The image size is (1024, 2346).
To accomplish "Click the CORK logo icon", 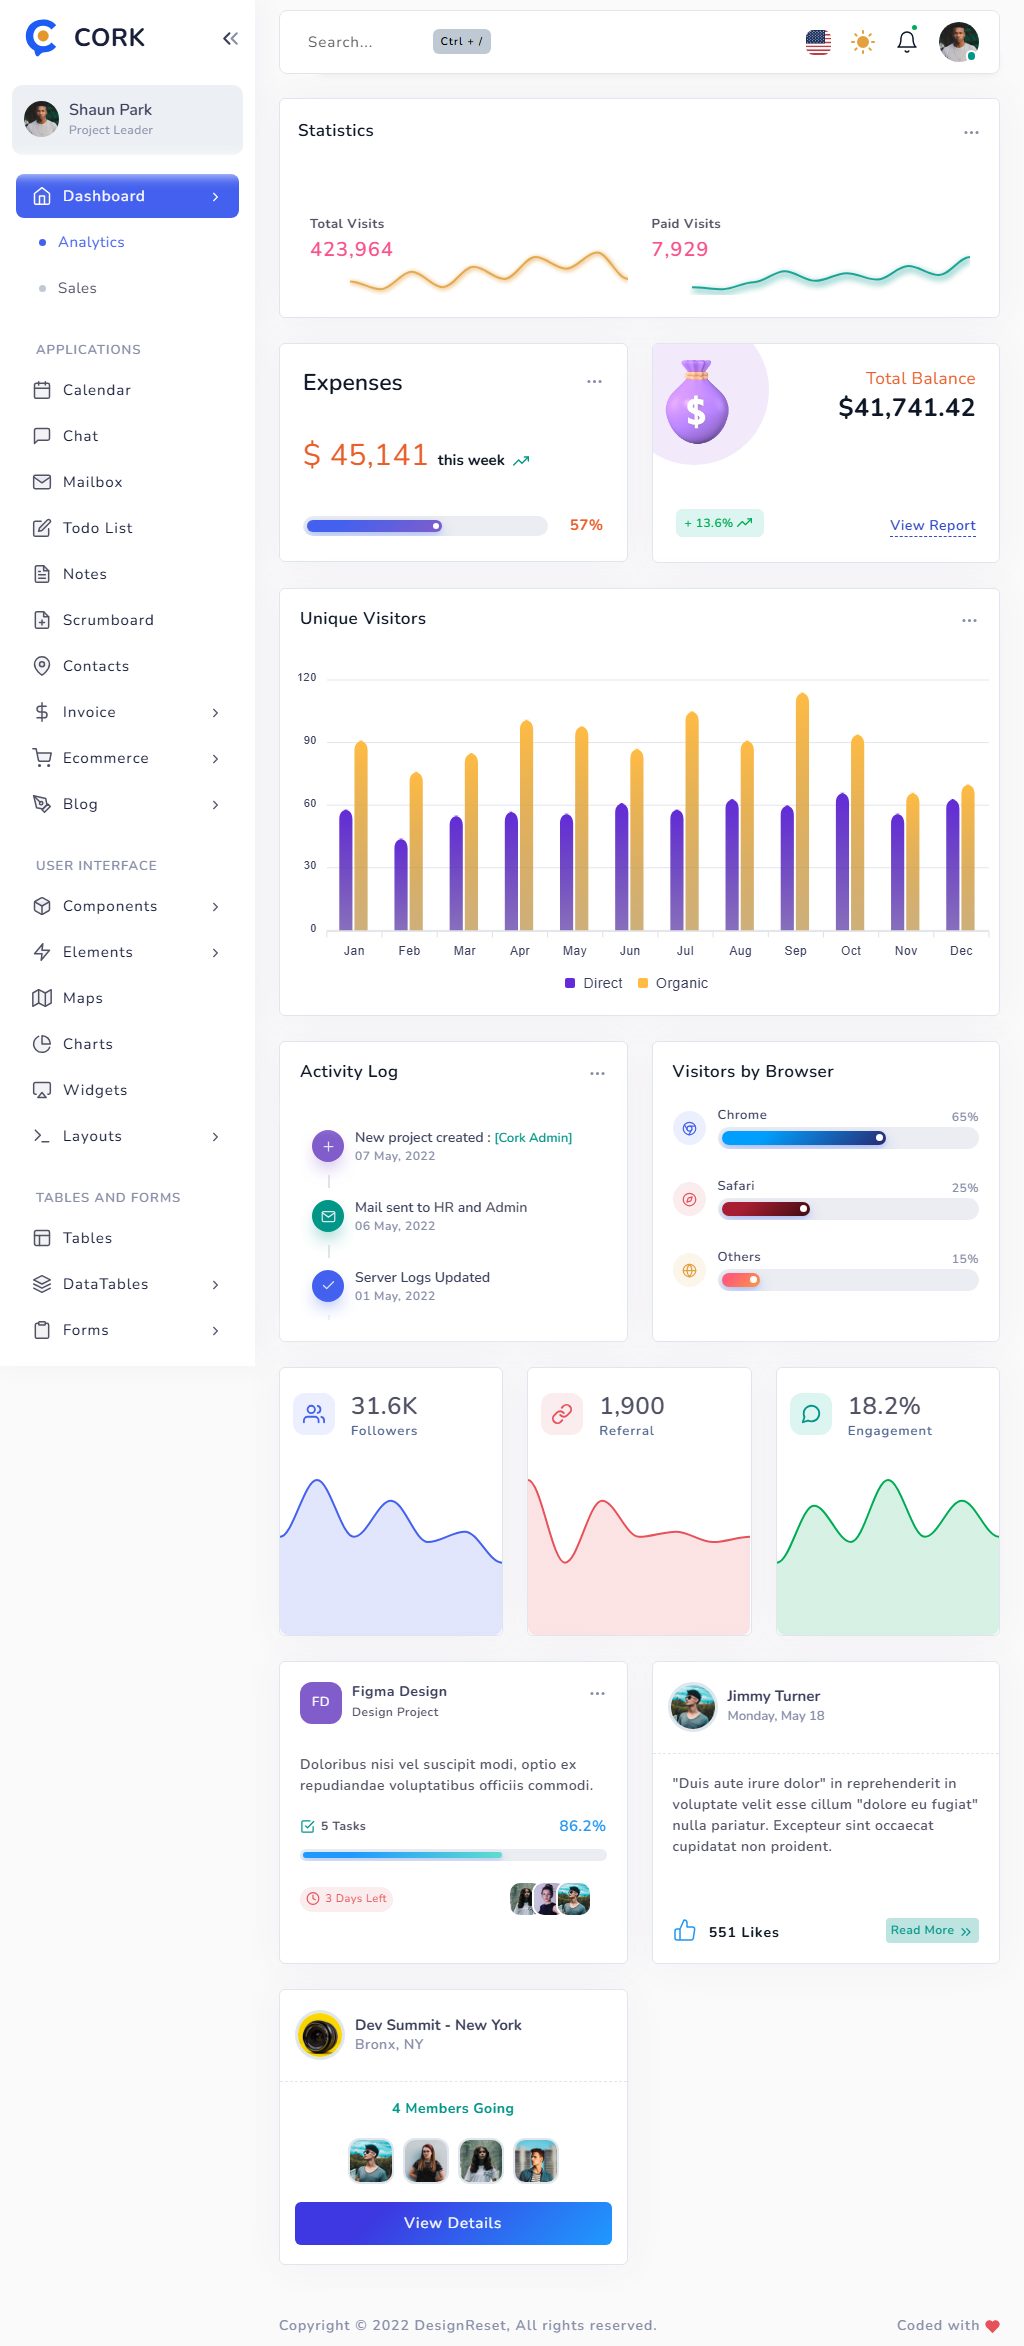I will point(41,37).
